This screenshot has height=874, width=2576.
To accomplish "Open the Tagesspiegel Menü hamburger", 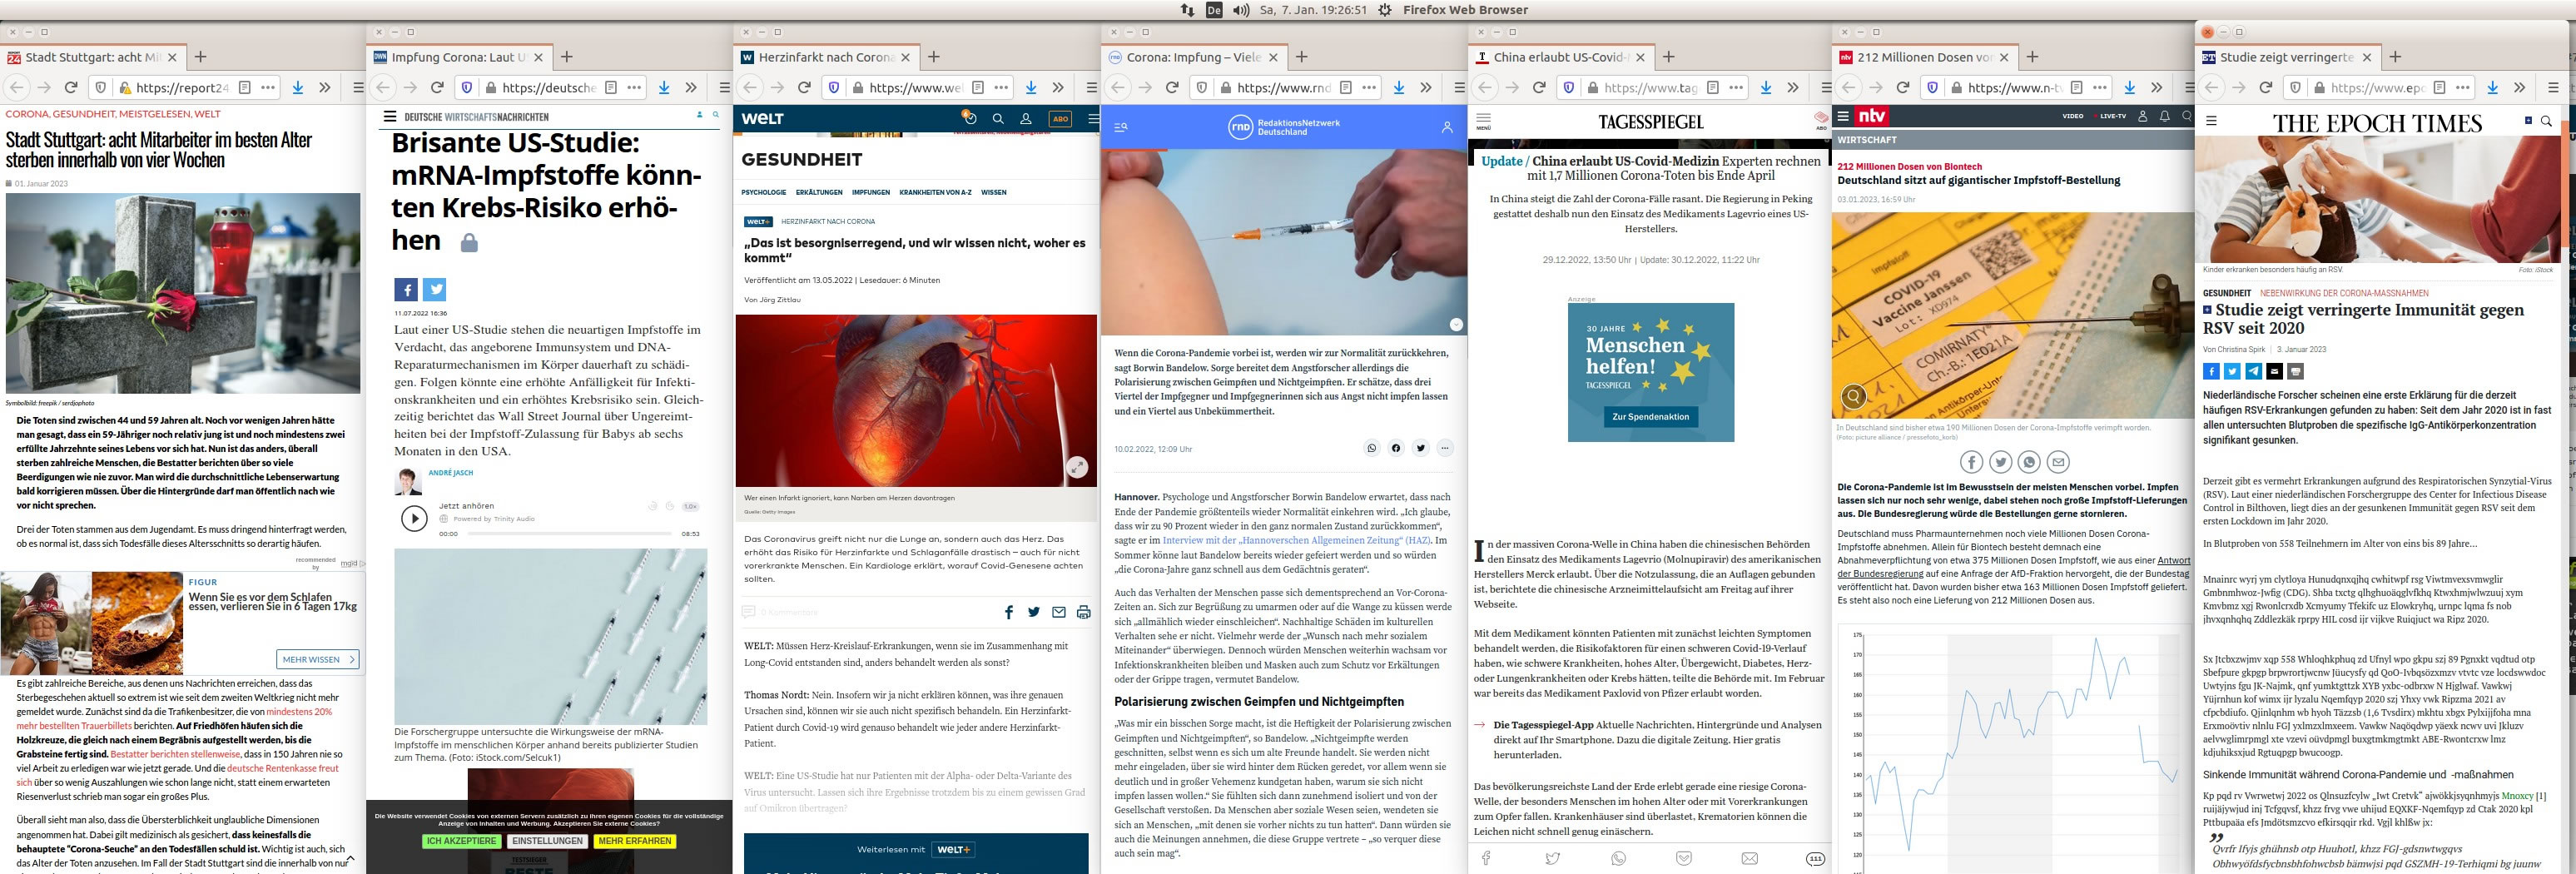I will (1484, 121).
